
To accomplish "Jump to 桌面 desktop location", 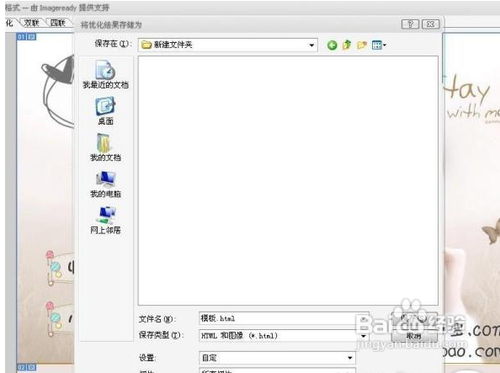I will 105,111.
